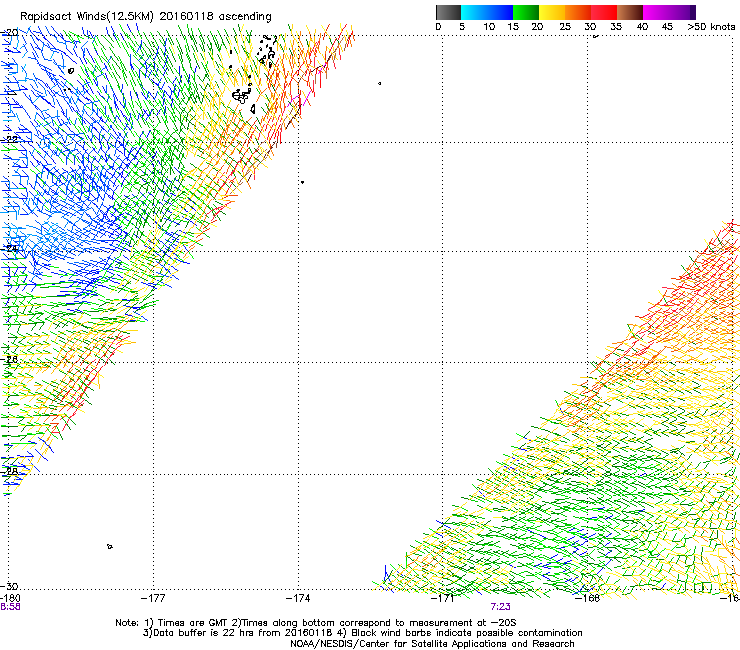Click the cyan 5-10 knots color bar segment
The image size is (740, 650).
tap(474, 12)
